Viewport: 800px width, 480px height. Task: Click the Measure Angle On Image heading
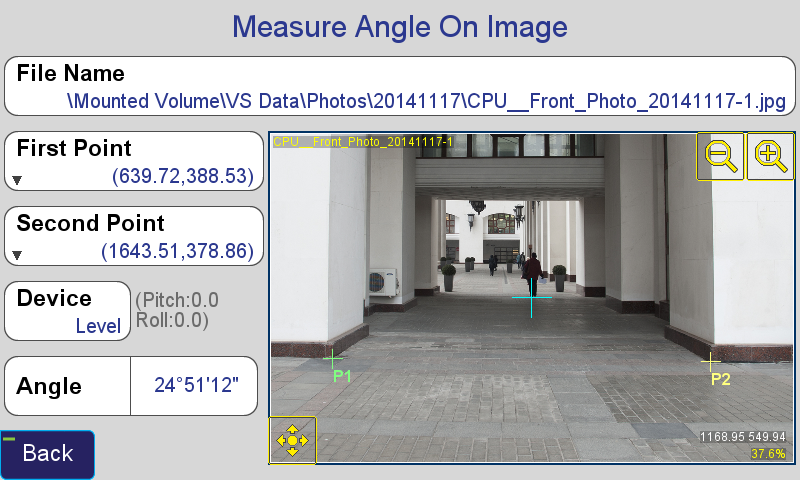point(400,27)
